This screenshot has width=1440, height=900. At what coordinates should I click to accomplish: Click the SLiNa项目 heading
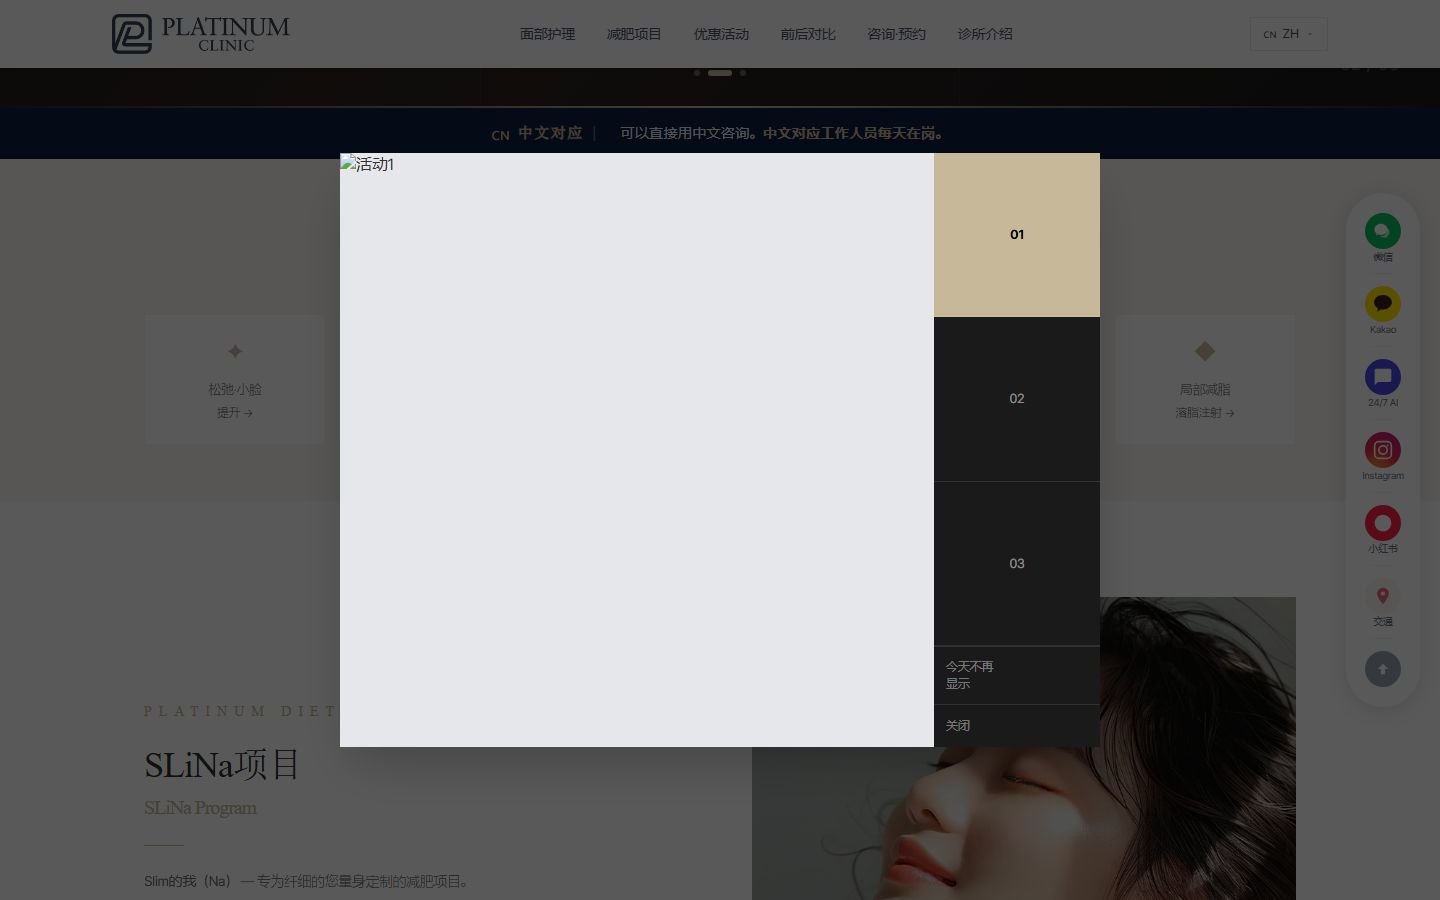[x=222, y=765]
